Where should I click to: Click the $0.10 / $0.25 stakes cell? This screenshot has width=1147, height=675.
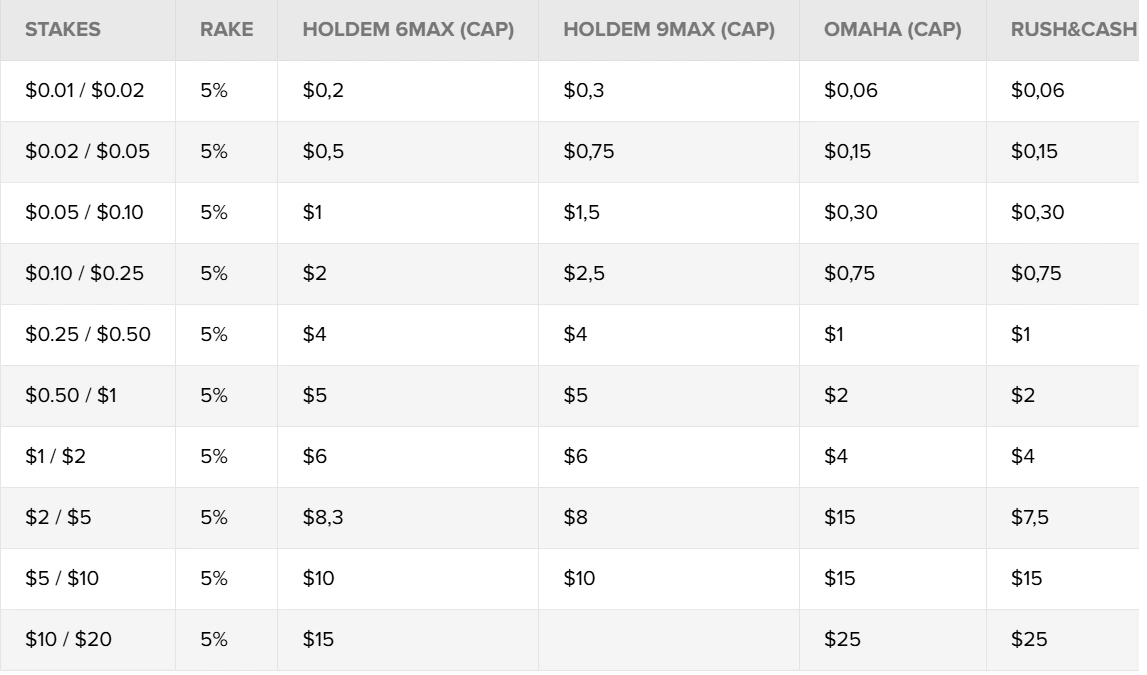click(x=85, y=274)
